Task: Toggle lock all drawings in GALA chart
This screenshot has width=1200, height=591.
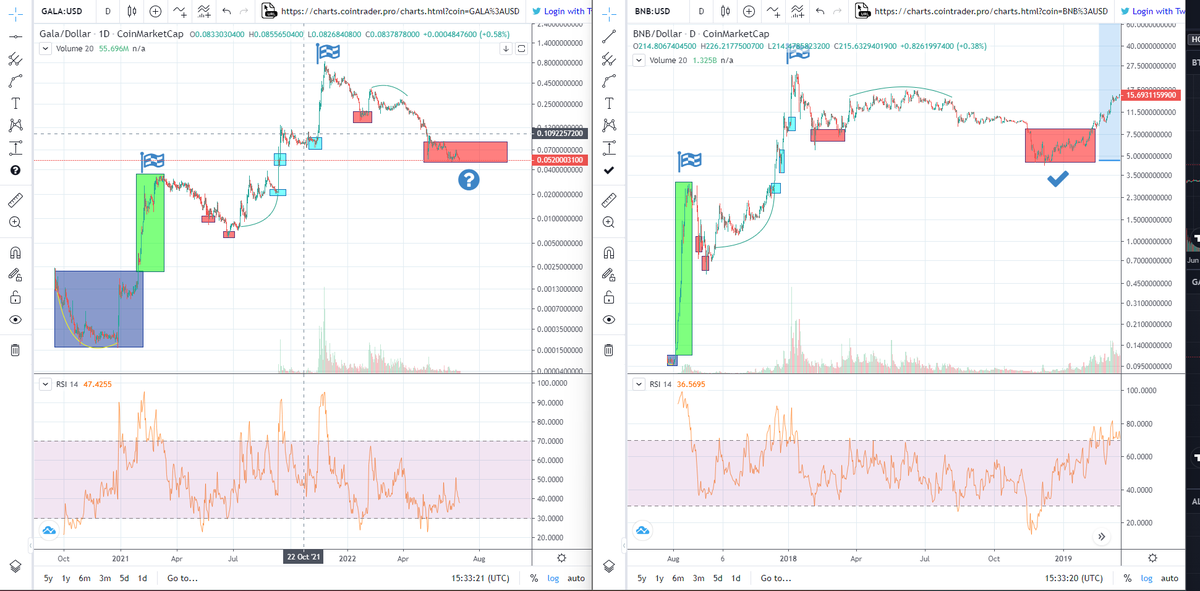Action: (15, 297)
